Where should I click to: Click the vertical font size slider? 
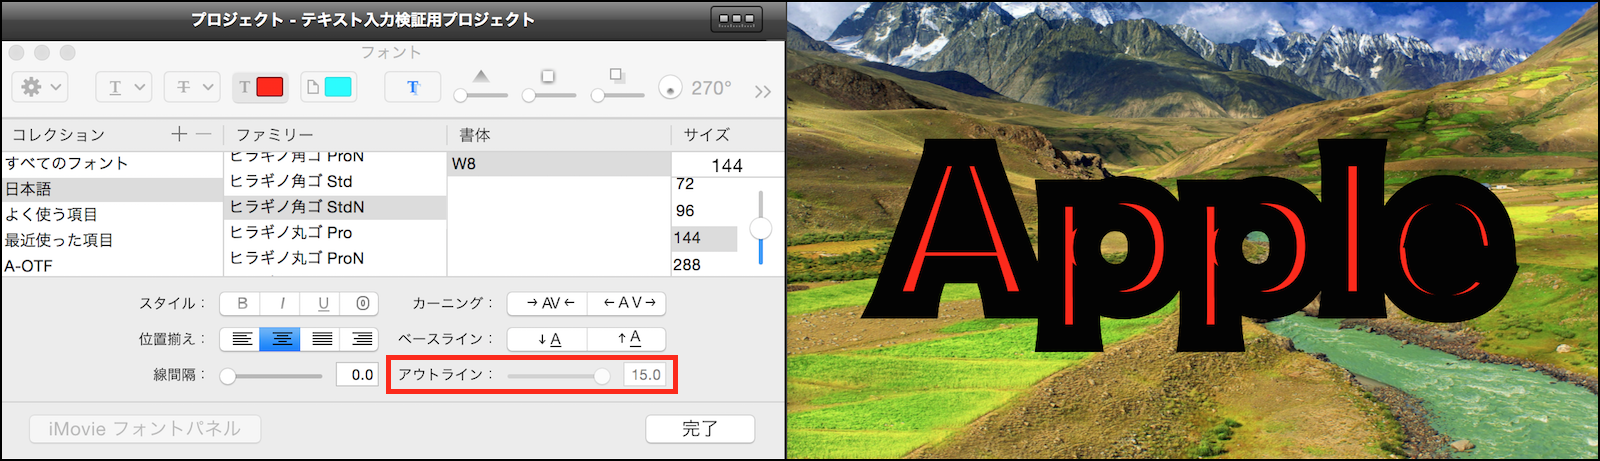[761, 228]
